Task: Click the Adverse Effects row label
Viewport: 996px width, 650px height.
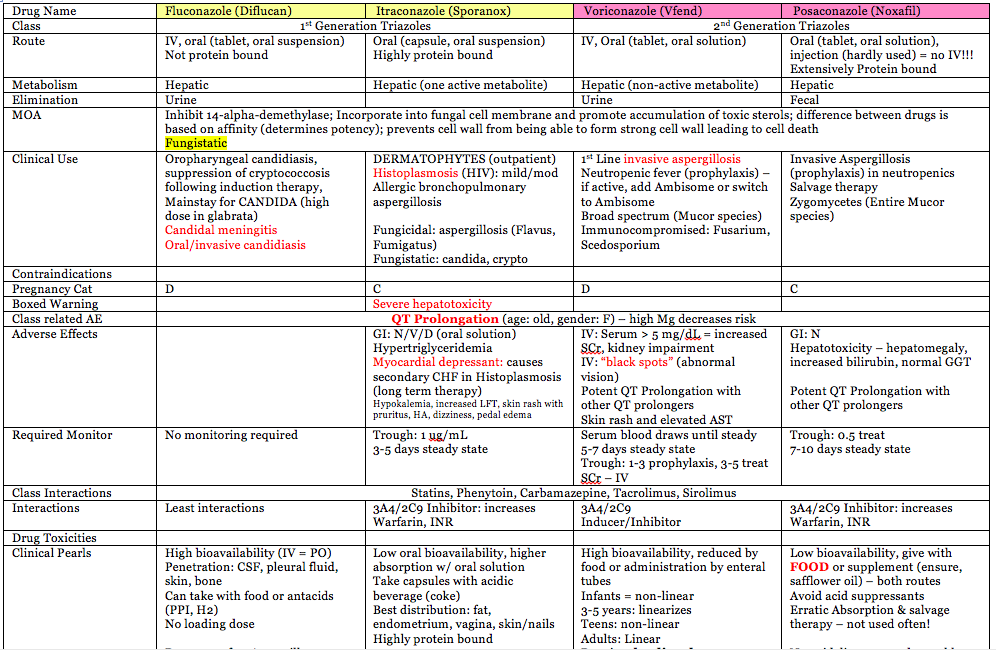Action: 55,334
